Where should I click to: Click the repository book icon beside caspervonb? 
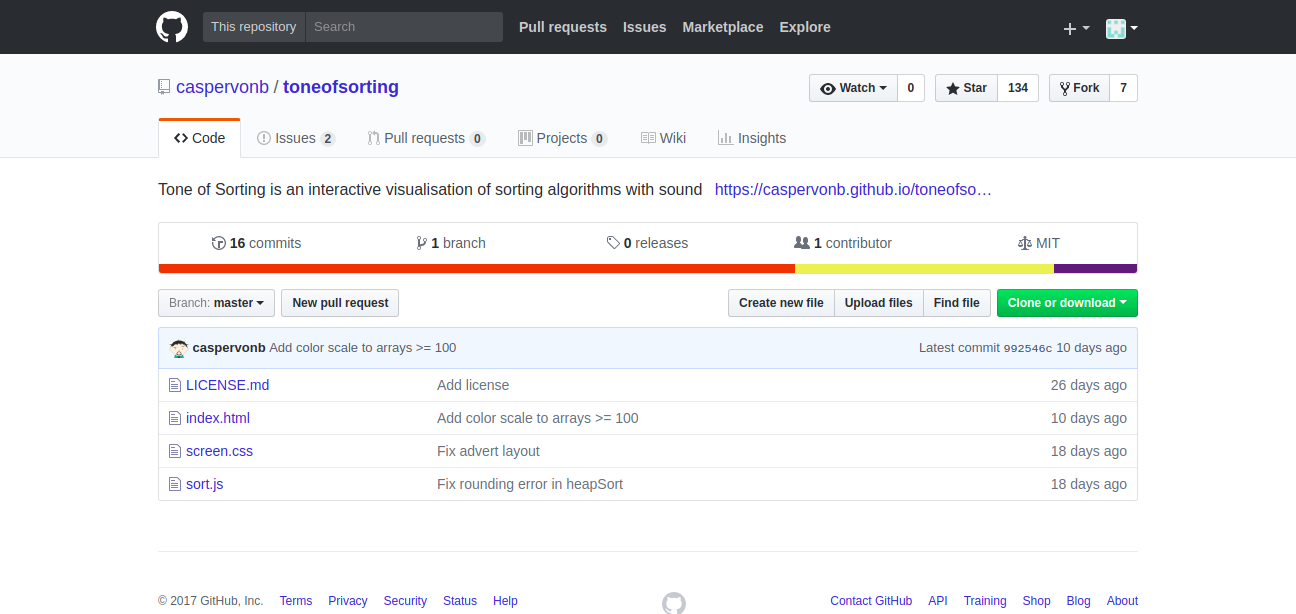[164, 87]
